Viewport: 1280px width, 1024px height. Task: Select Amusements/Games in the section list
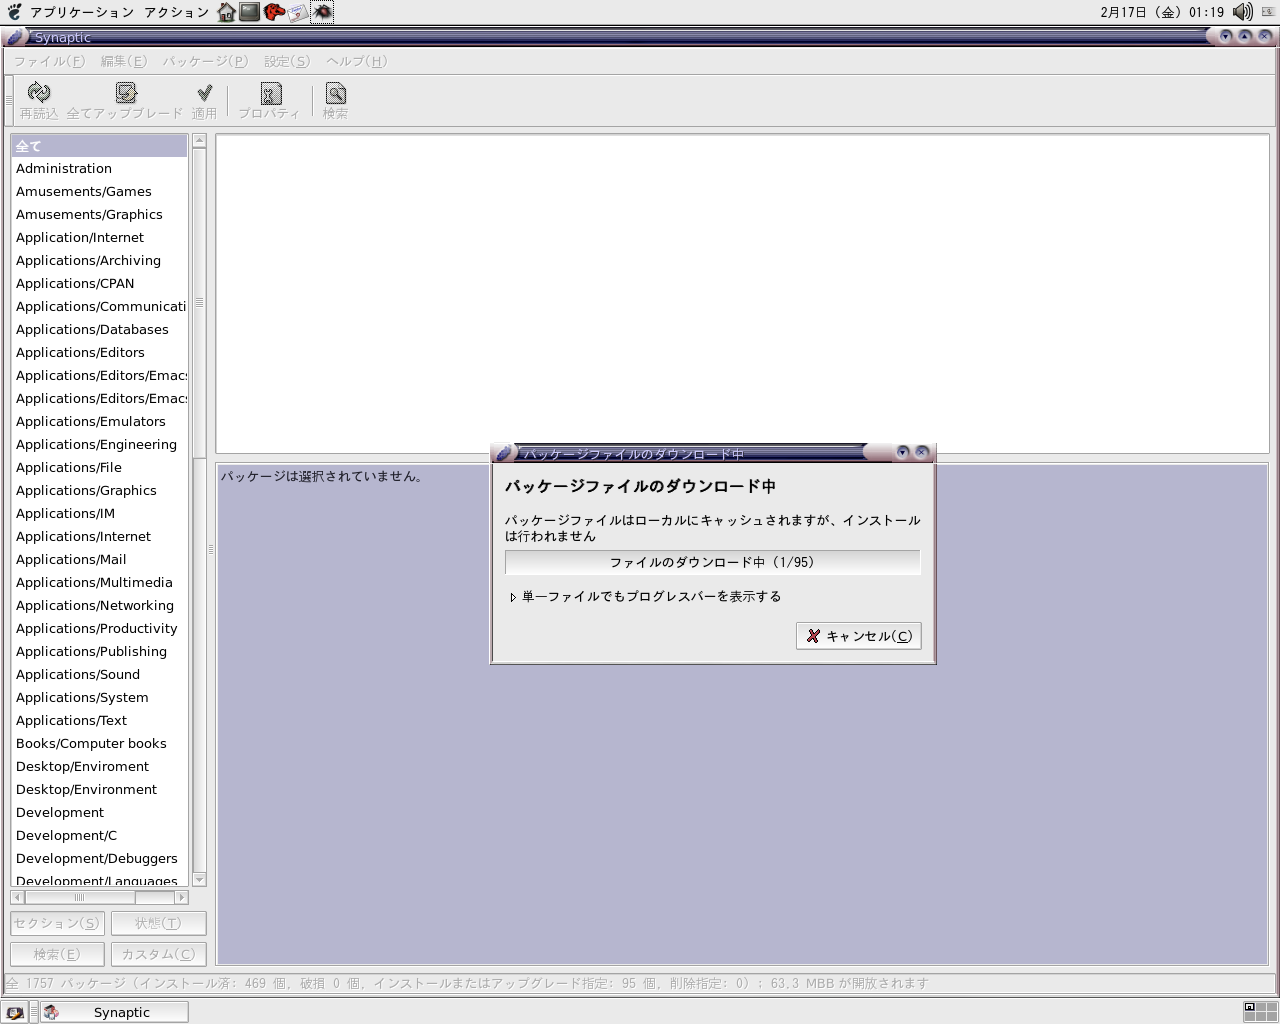pos(99,192)
